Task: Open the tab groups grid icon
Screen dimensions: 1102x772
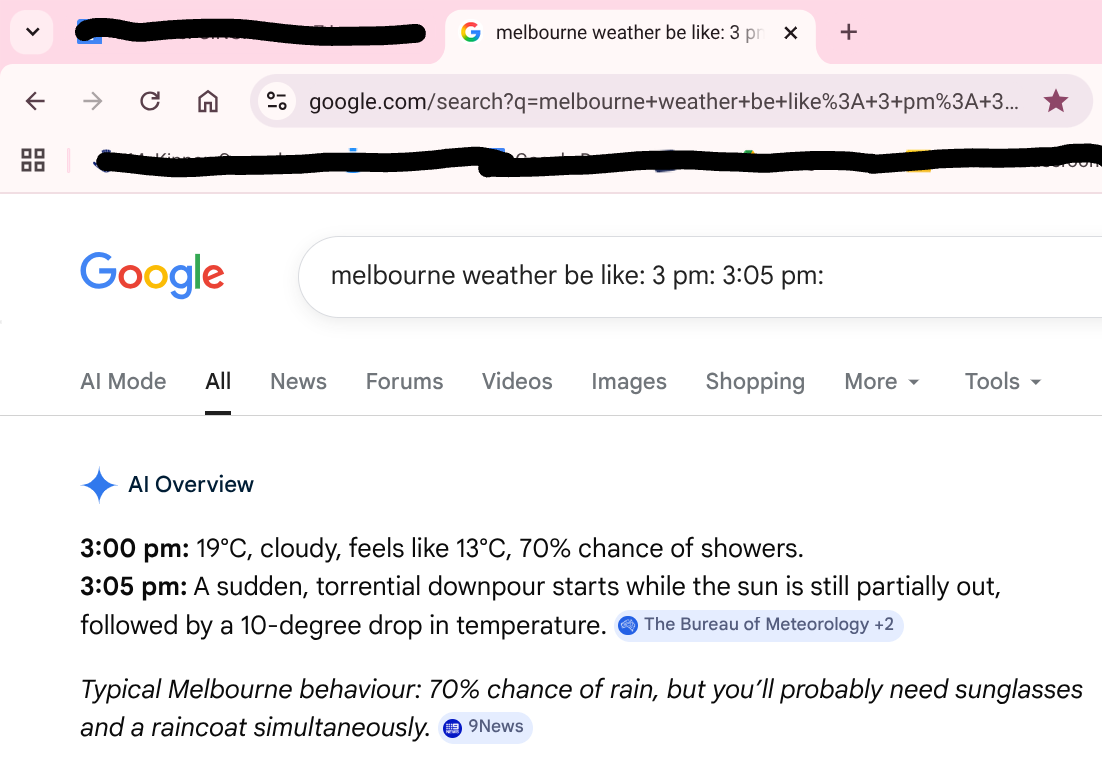Action: 33,160
